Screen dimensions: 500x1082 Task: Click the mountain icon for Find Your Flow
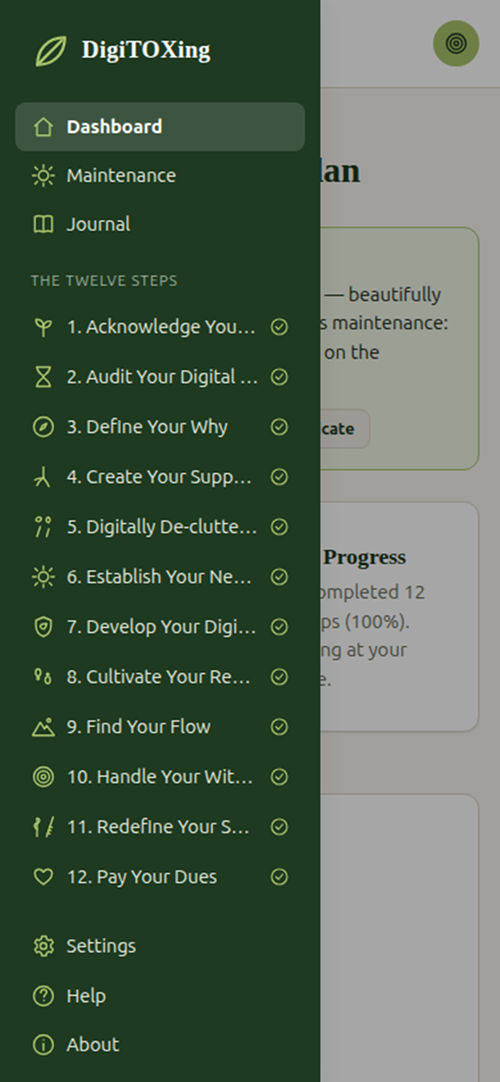(43, 727)
